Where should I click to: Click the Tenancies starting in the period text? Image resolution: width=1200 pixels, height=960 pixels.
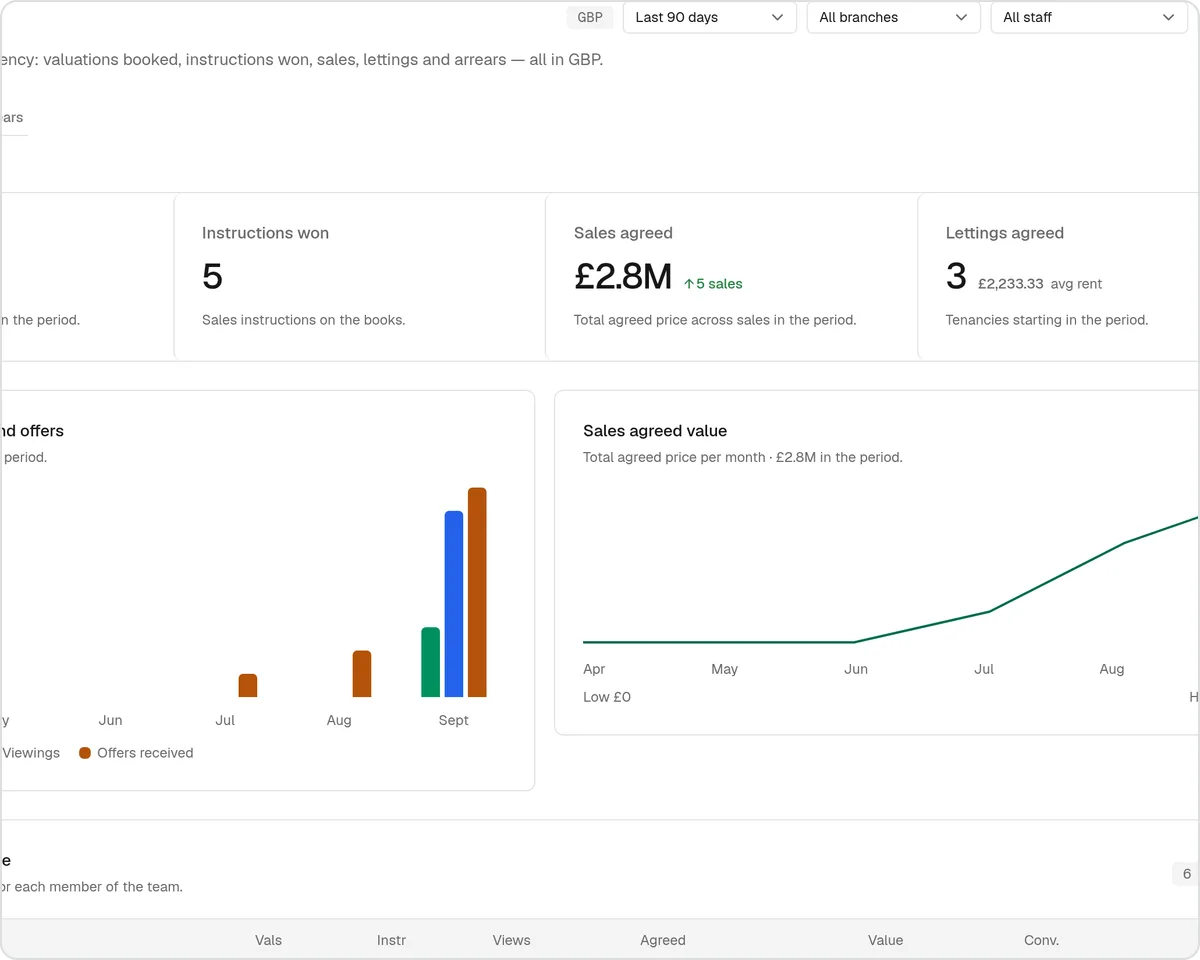point(1047,320)
